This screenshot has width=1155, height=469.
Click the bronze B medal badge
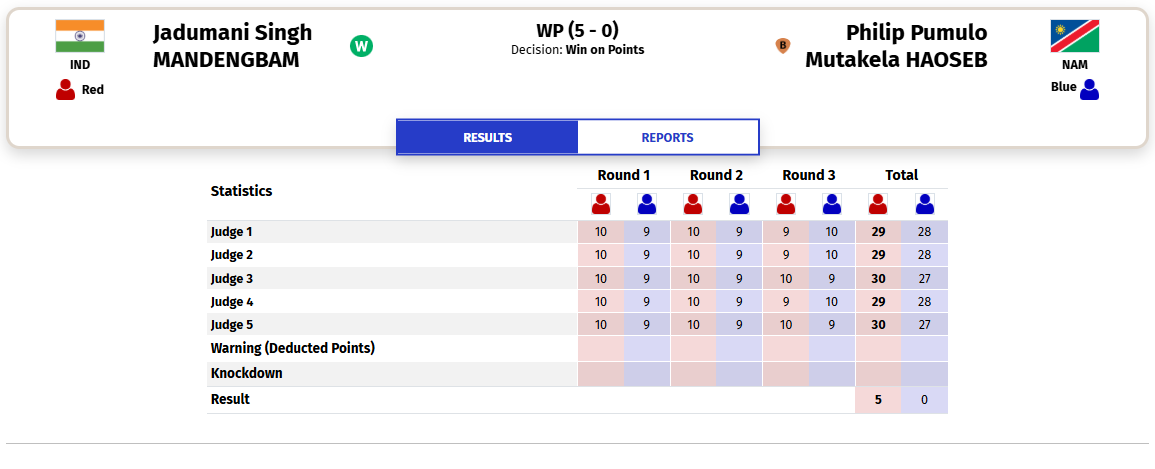(x=782, y=46)
